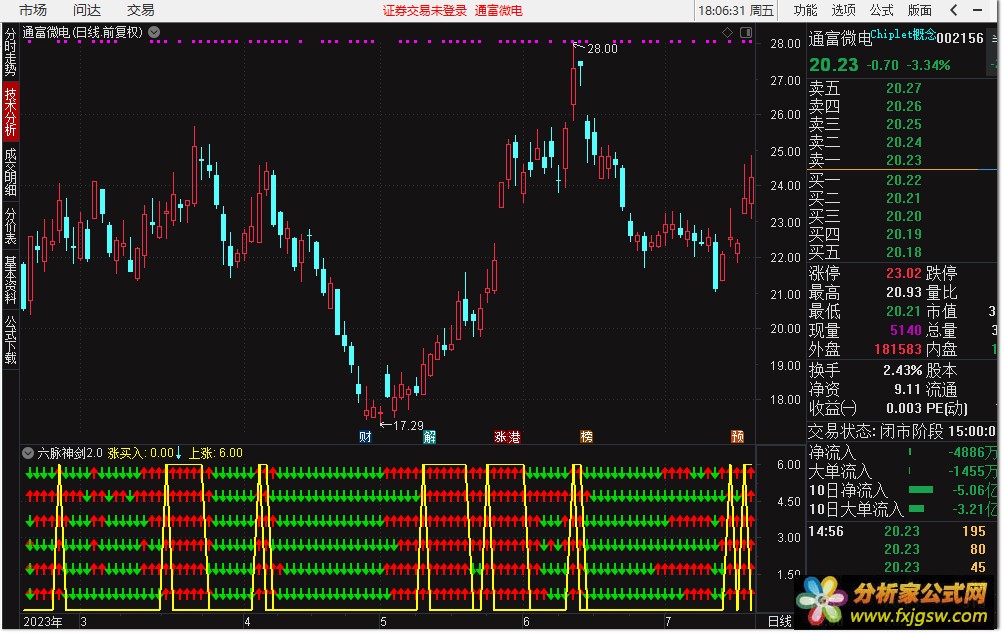Click the 10日大单流入 green bar
This screenshot has width=1004, height=633.
pos(916,509)
